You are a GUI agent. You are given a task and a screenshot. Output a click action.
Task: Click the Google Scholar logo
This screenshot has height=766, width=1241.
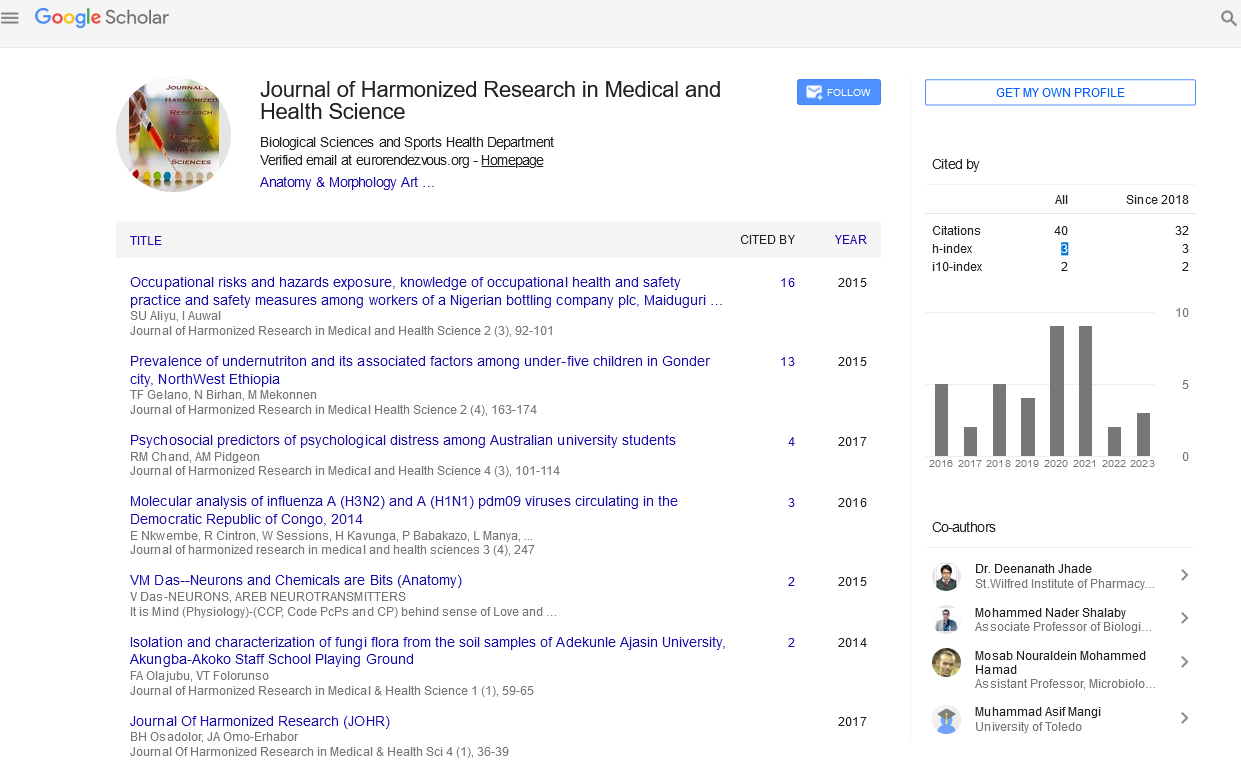tap(102, 18)
